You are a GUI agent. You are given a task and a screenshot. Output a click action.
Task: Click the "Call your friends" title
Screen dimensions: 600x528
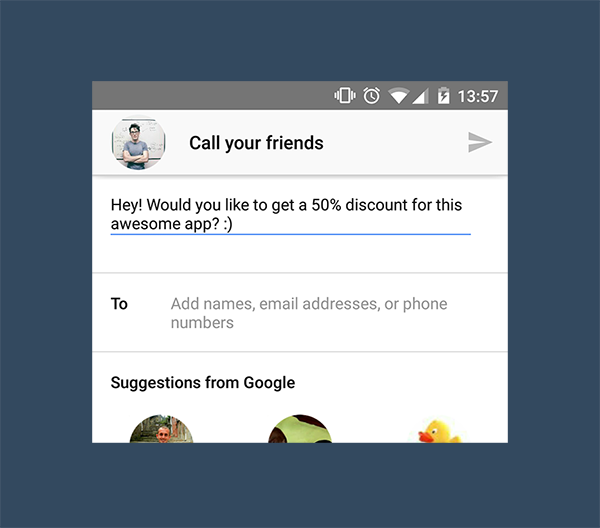(256, 143)
